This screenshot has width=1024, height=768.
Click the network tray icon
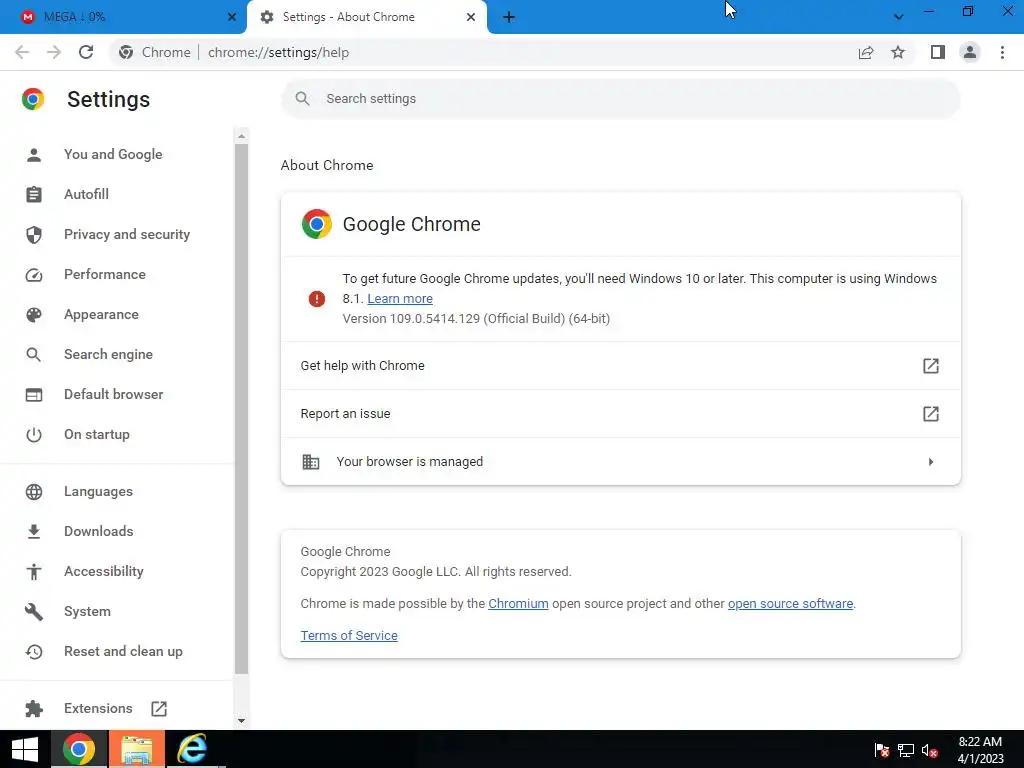906,750
